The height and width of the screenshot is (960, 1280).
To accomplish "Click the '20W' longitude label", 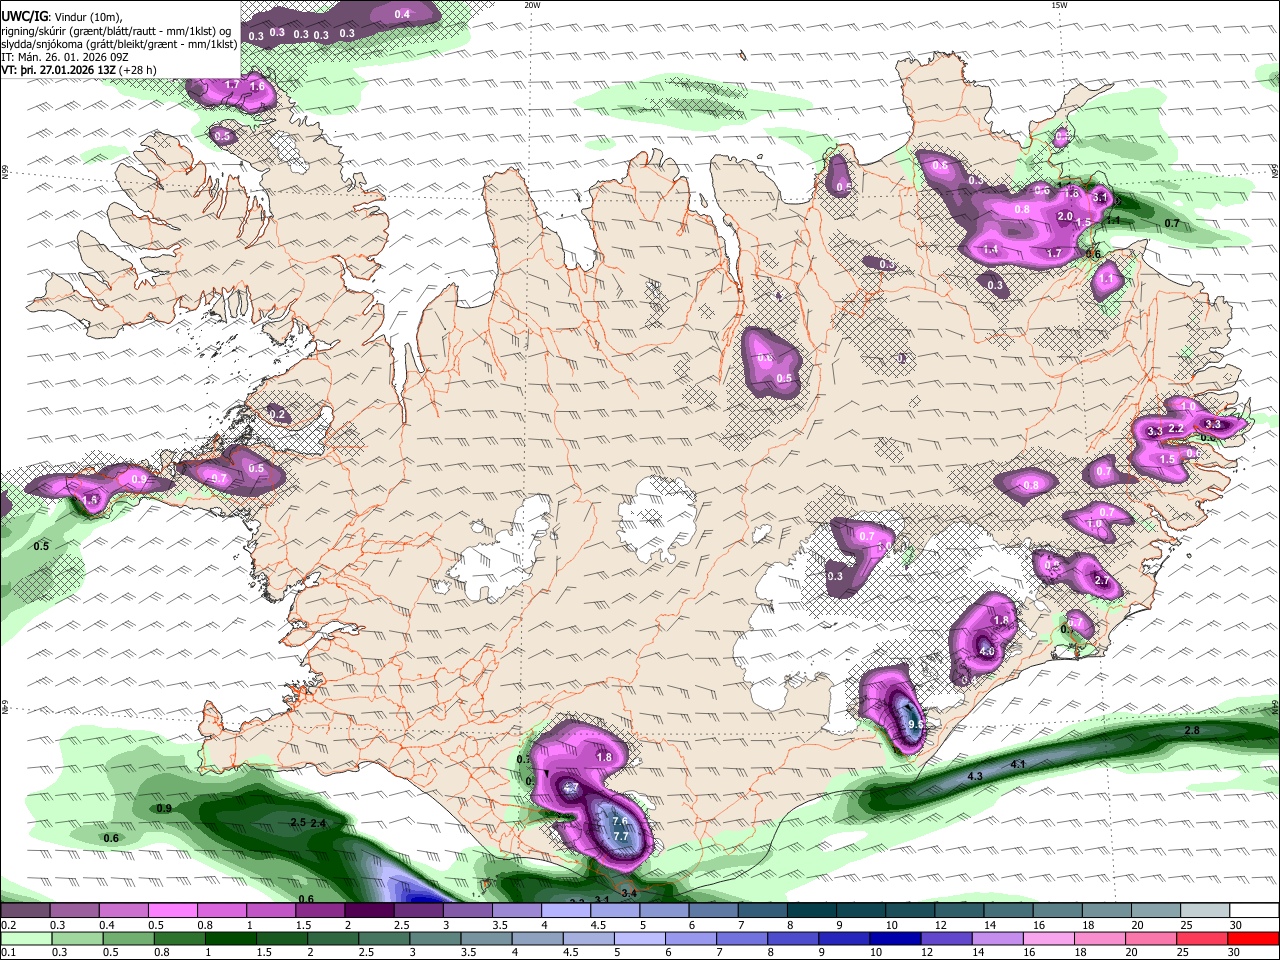I will (531, 5).
